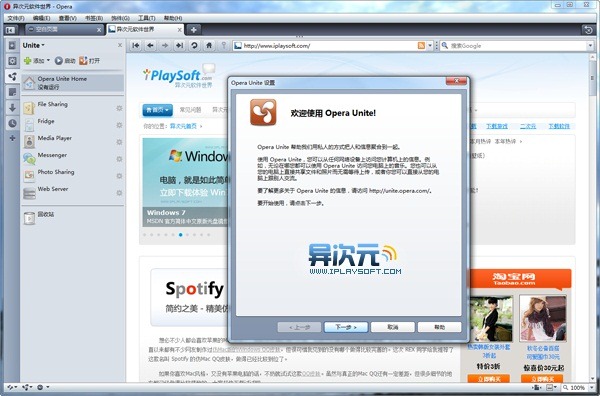Click the Rewind navigation button
The image size is (600, 396).
click(x=135, y=46)
